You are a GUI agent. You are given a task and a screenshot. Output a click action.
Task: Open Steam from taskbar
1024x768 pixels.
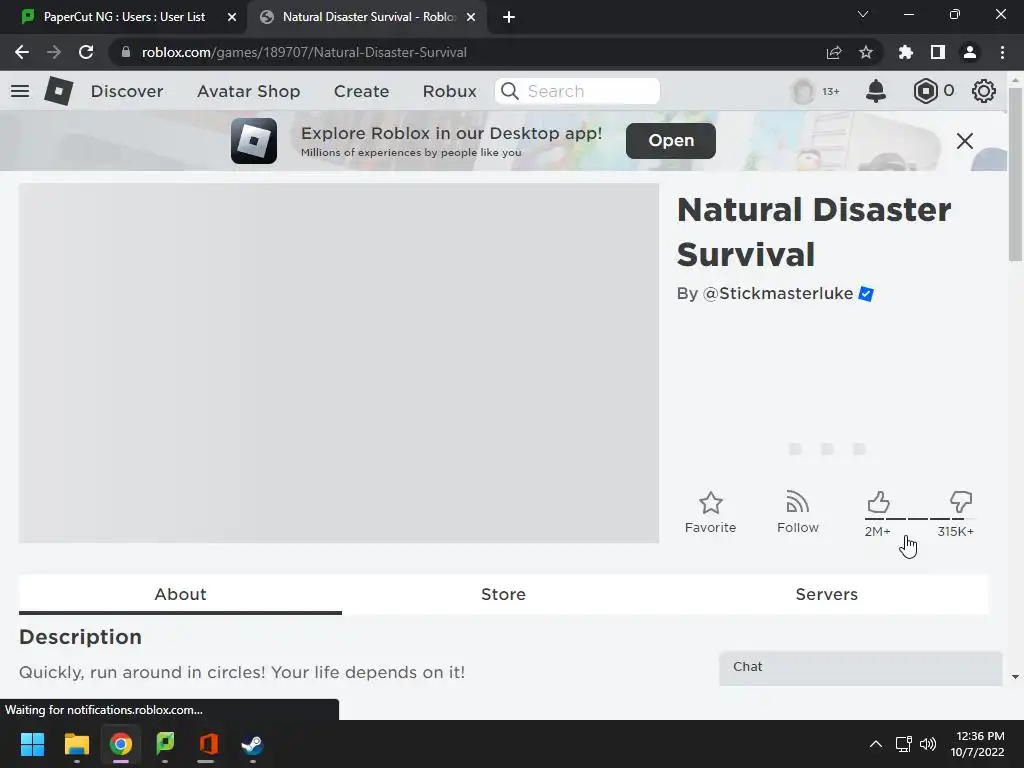[x=252, y=744]
